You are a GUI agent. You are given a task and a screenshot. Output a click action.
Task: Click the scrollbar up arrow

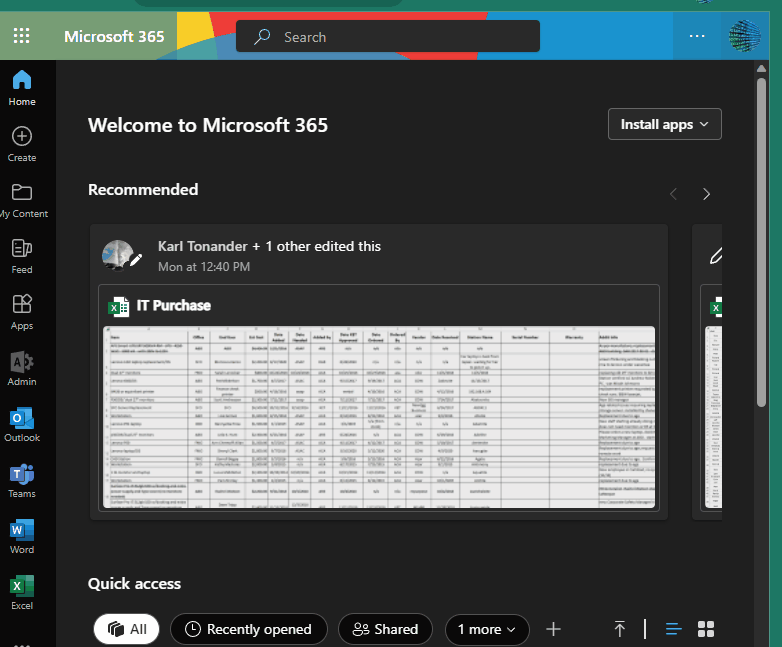761,68
